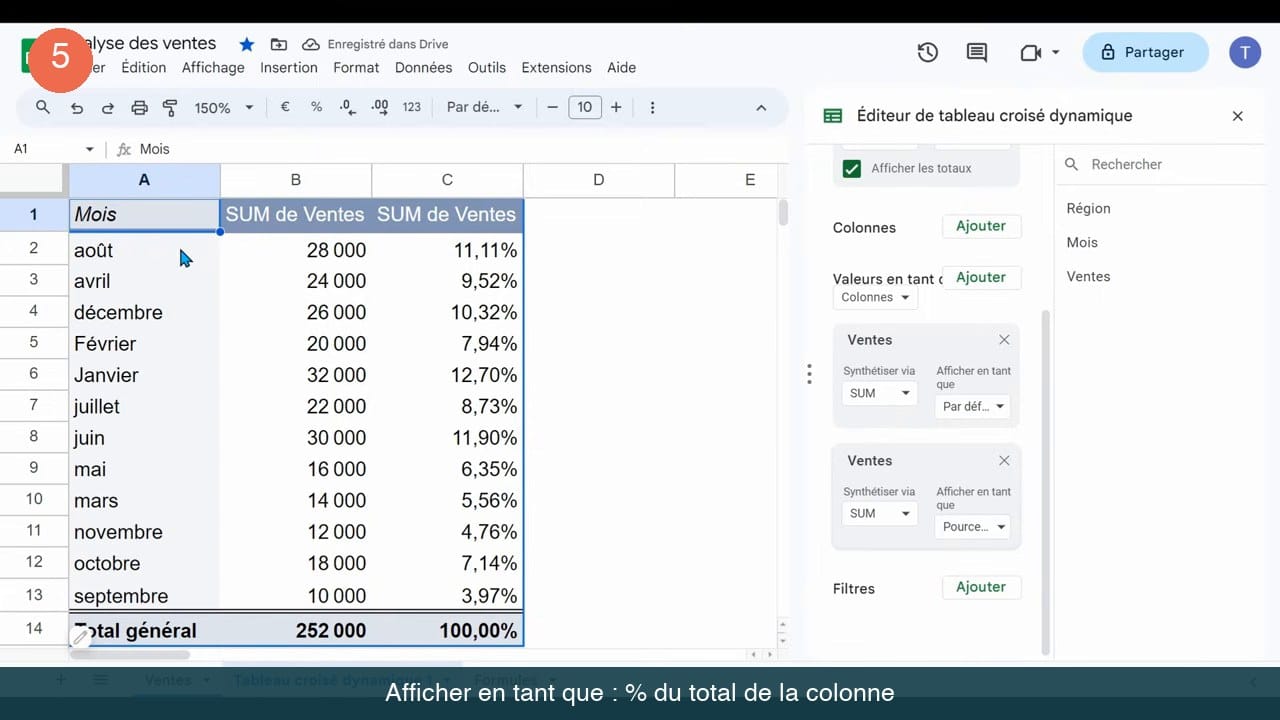Click the search menus magnifier icon
1280x720 pixels.
click(42, 107)
